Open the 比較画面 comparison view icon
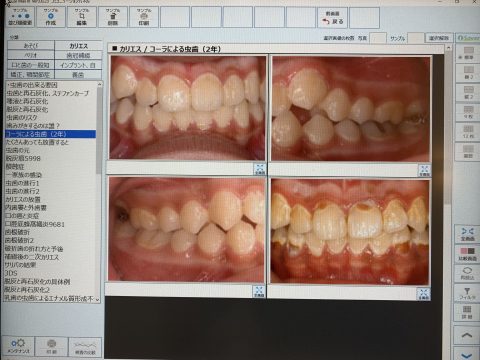 pos(467,254)
